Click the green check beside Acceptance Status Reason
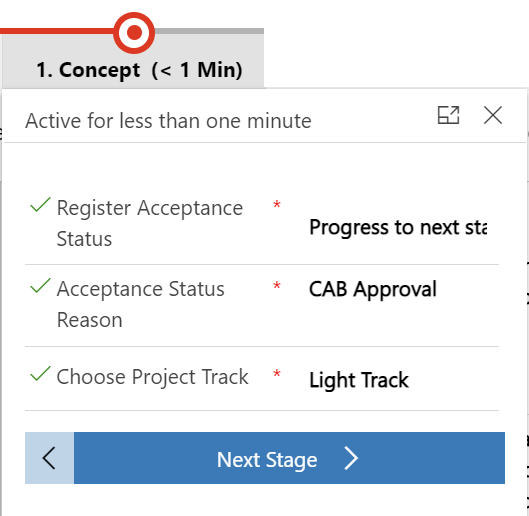The height and width of the screenshot is (516, 529). (x=40, y=286)
